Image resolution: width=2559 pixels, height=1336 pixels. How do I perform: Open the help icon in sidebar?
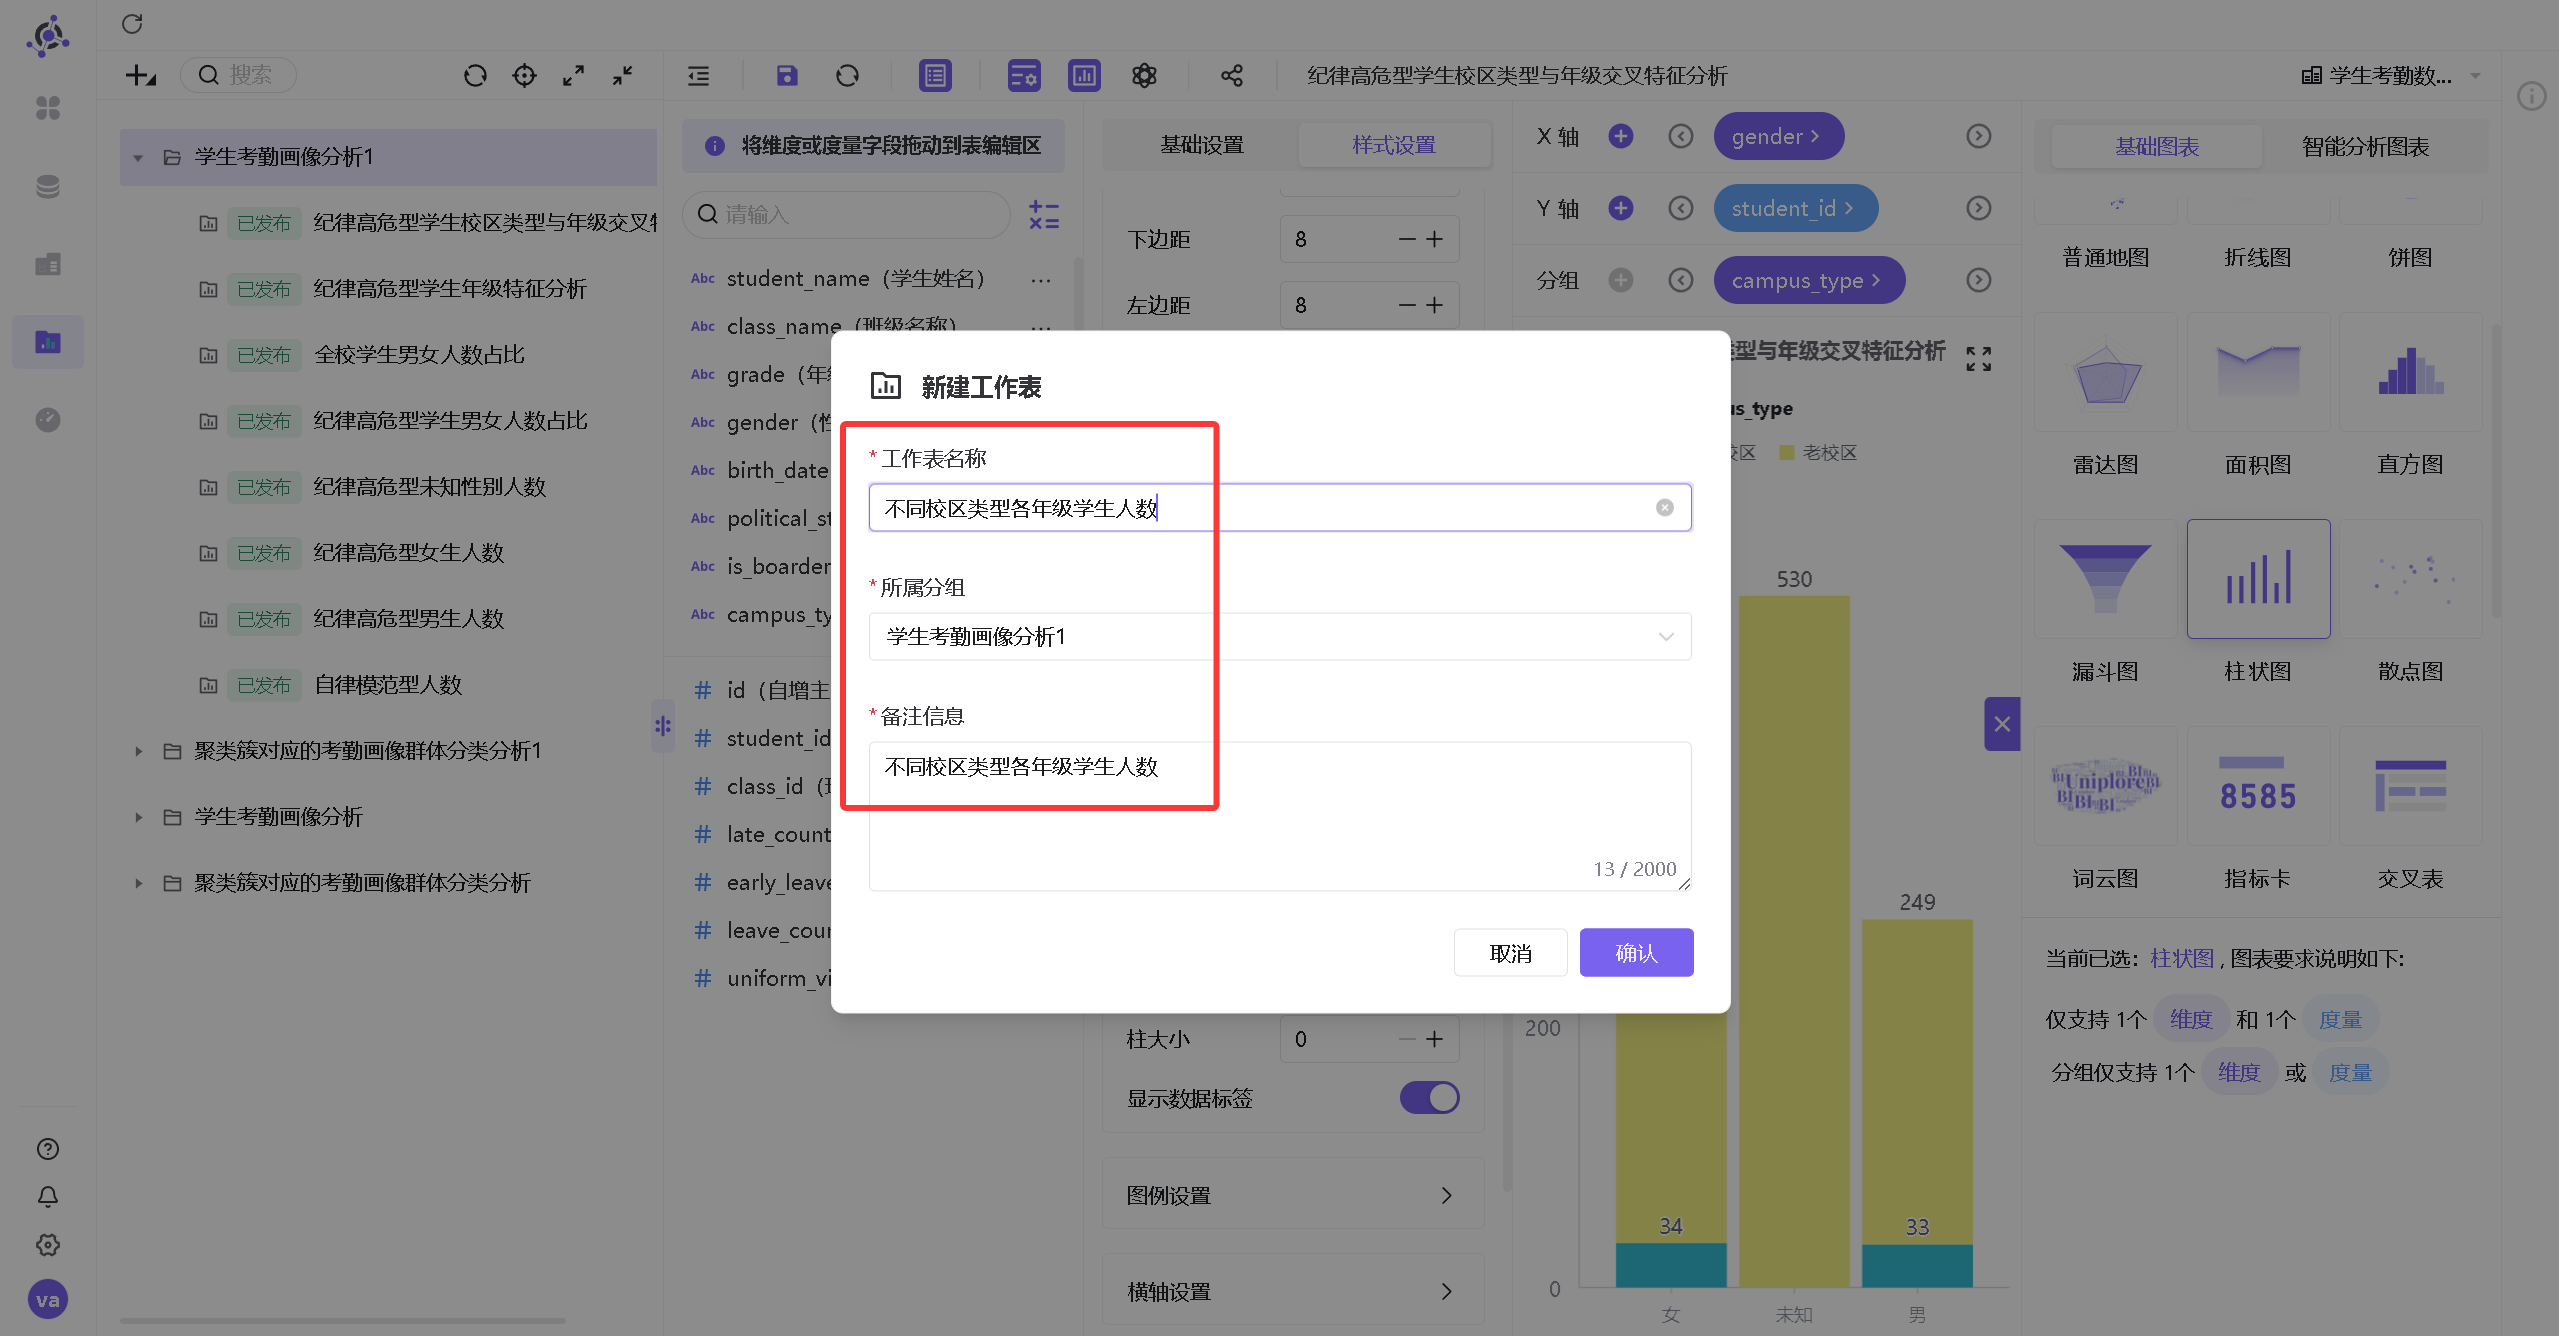pyautogui.click(x=48, y=1149)
